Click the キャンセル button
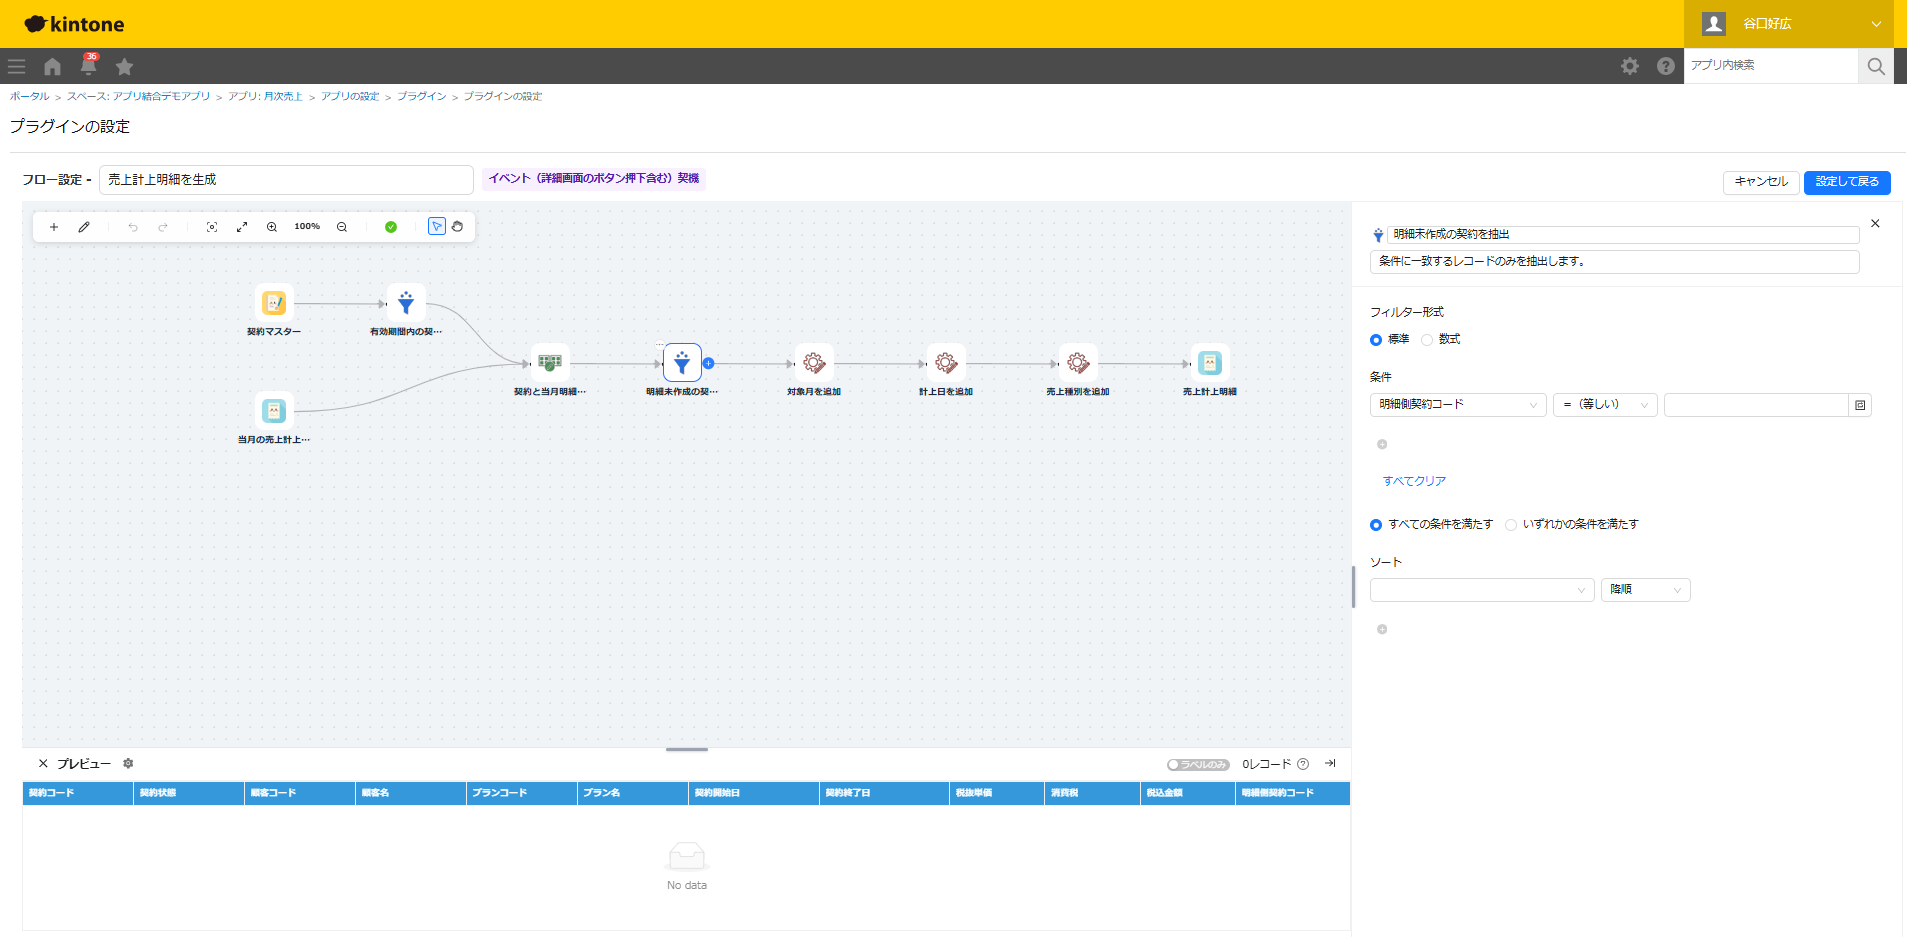Image resolution: width=1907 pixels, height=937 pixels. click(1761, 182)
